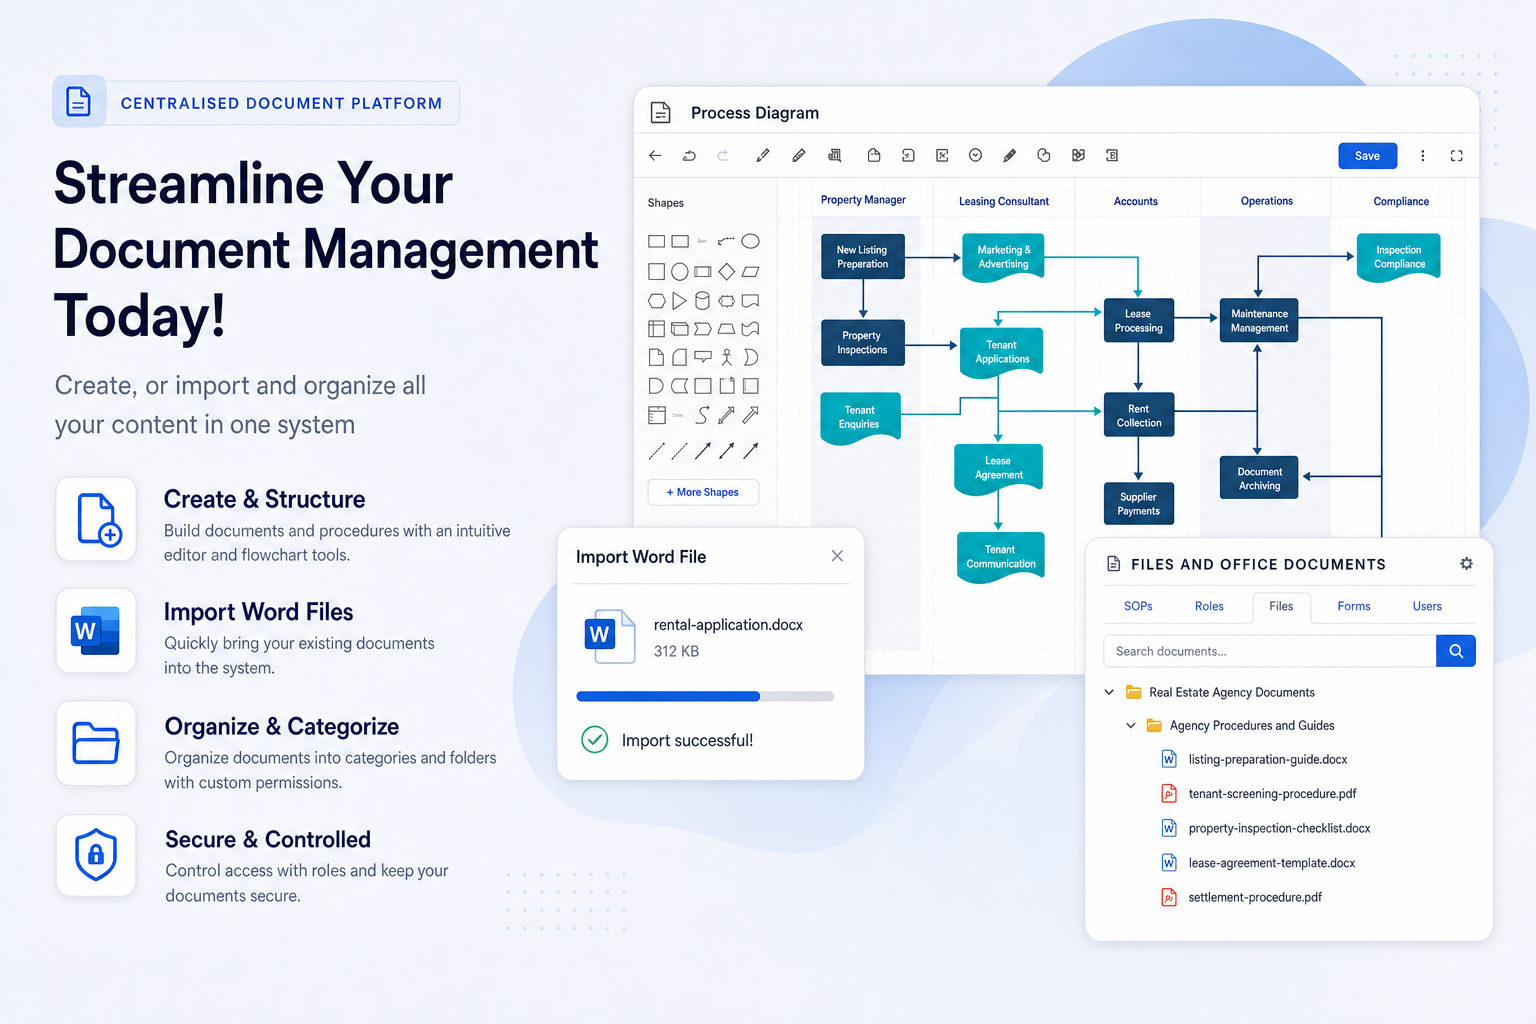Click the shield lock icon for Secure & Controlled
Screen dimensions: 1536x1024
[96, 855]
